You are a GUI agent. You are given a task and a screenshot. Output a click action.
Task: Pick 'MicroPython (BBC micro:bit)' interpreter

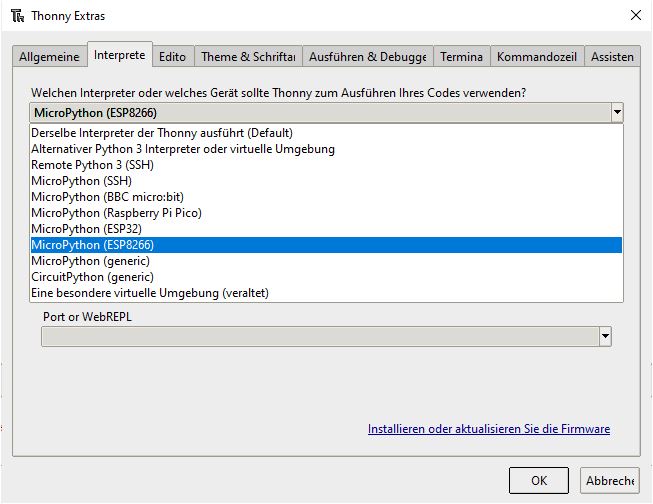tap(326, 197)
